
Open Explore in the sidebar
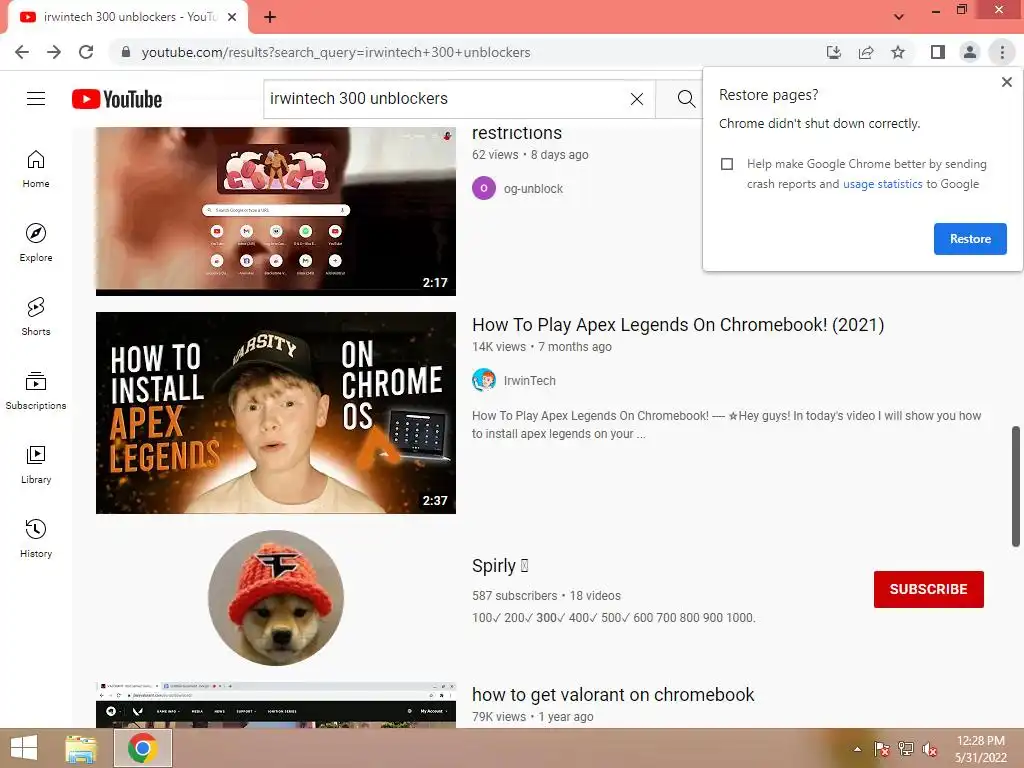click(x=36, y=242)
